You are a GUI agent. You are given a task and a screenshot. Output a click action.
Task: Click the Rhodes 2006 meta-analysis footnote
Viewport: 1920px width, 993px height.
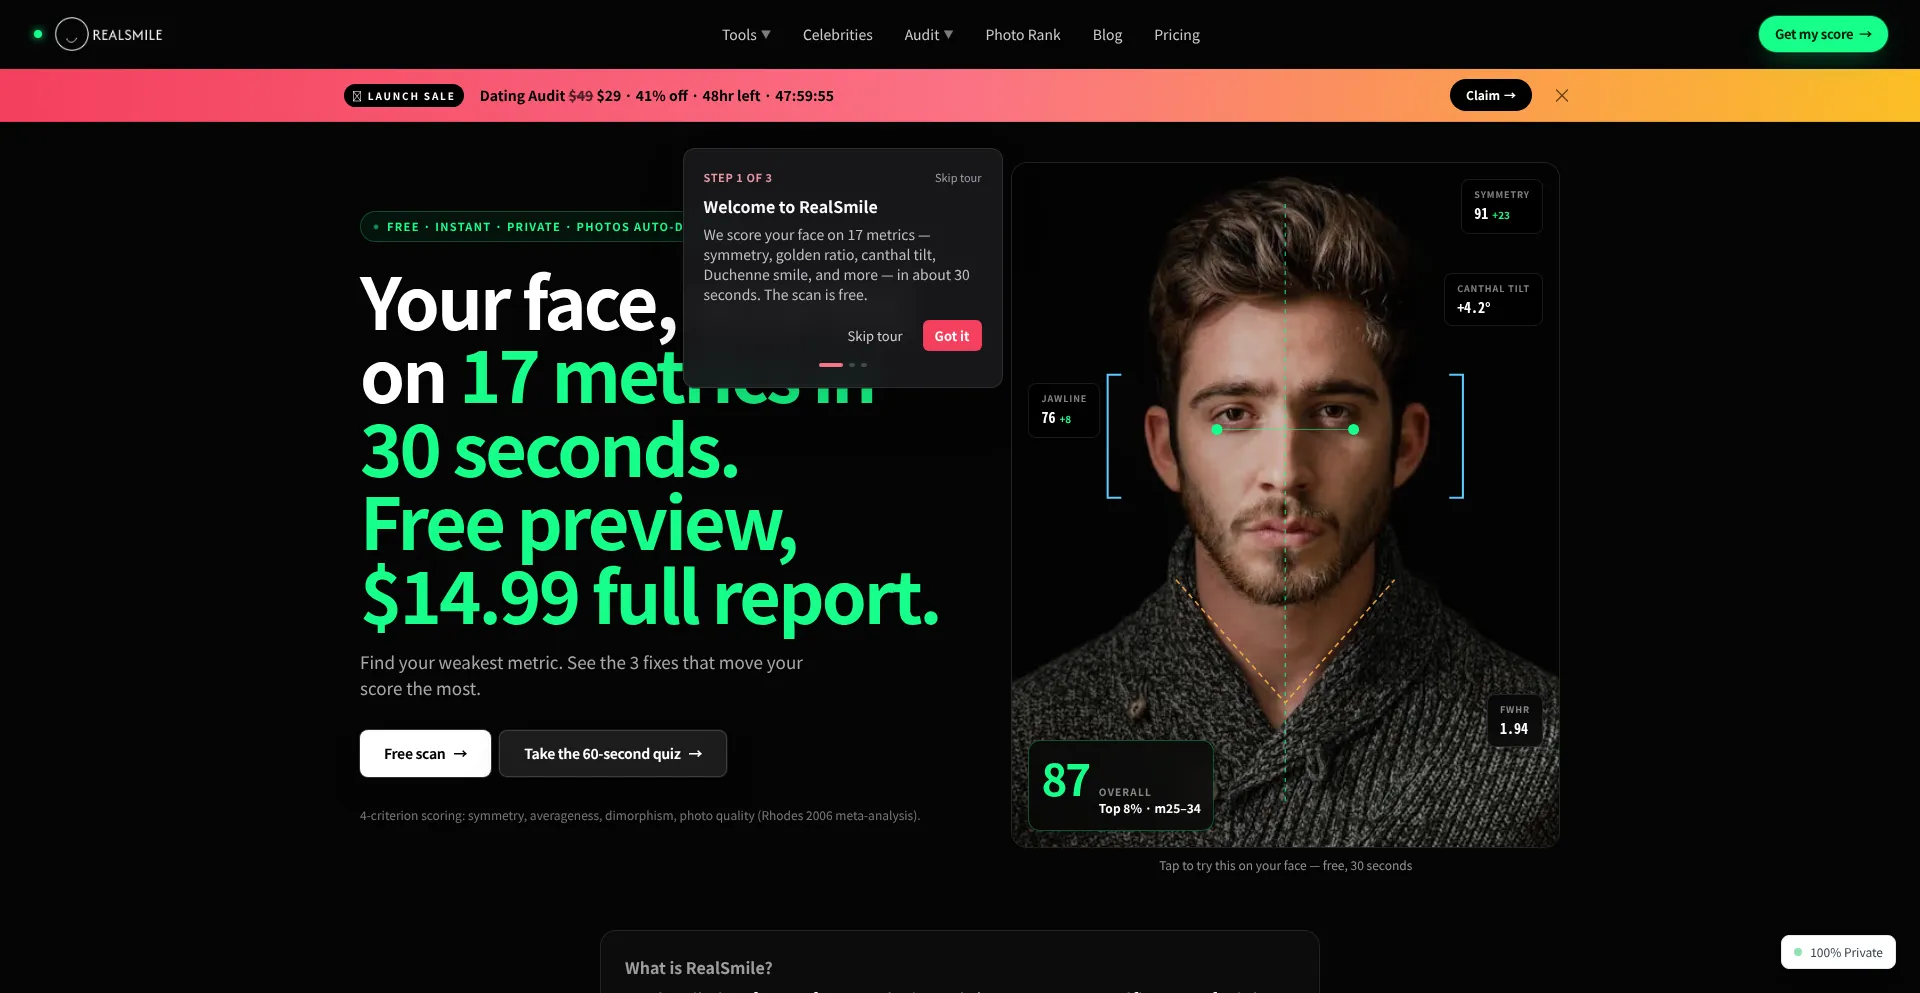tap(640, 816)
